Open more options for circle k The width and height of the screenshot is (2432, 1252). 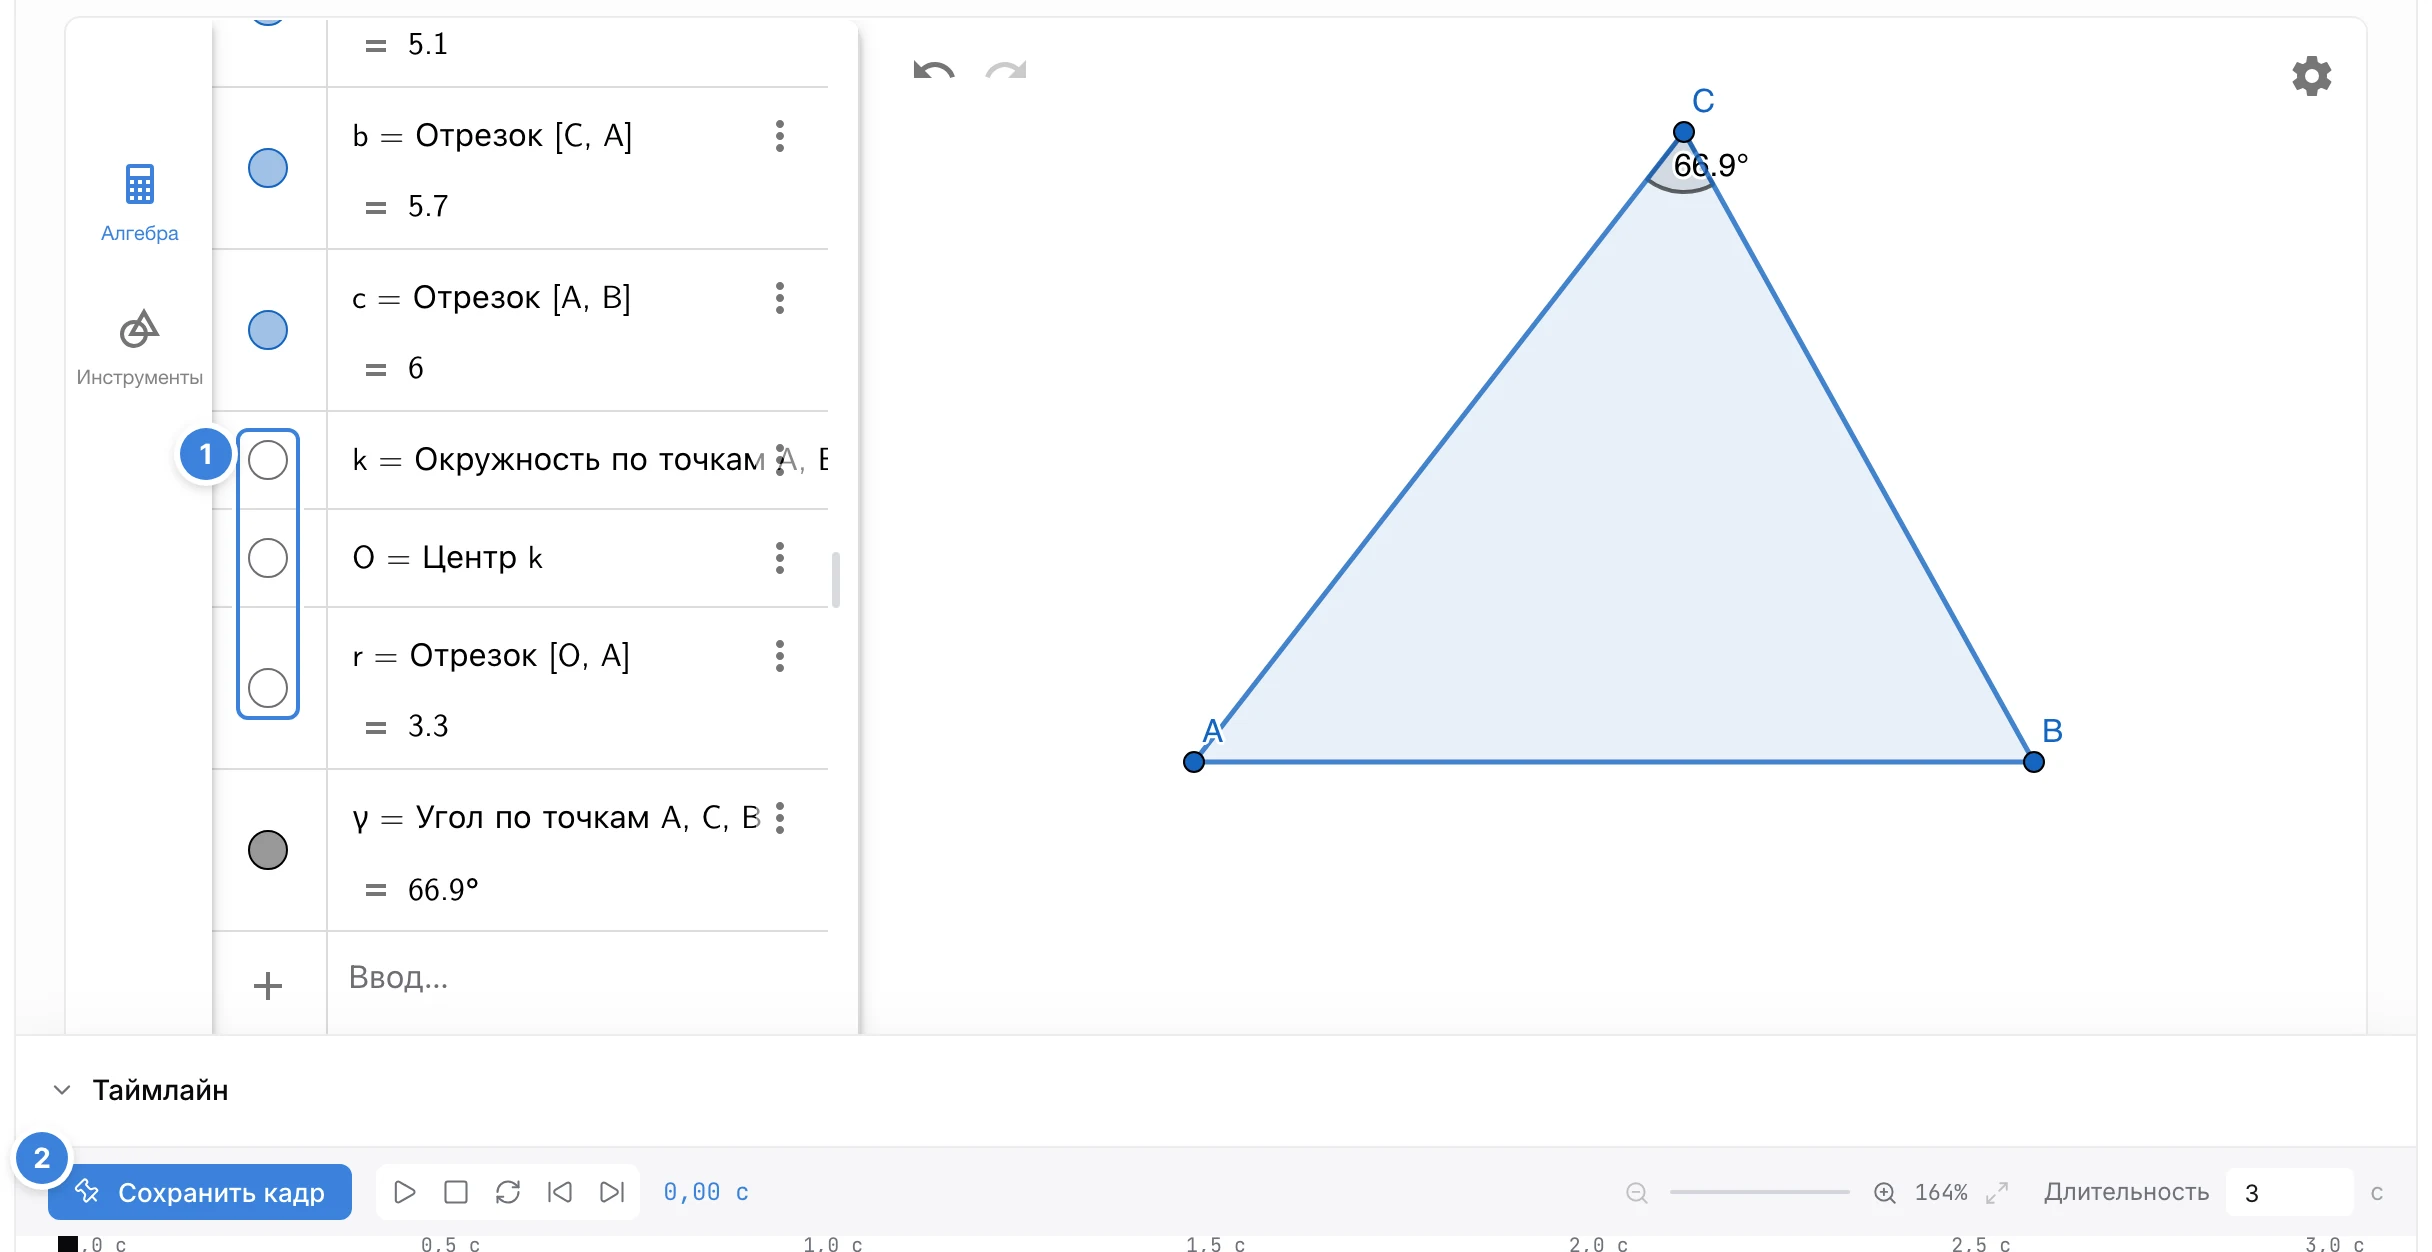click(x=780, y=460)
